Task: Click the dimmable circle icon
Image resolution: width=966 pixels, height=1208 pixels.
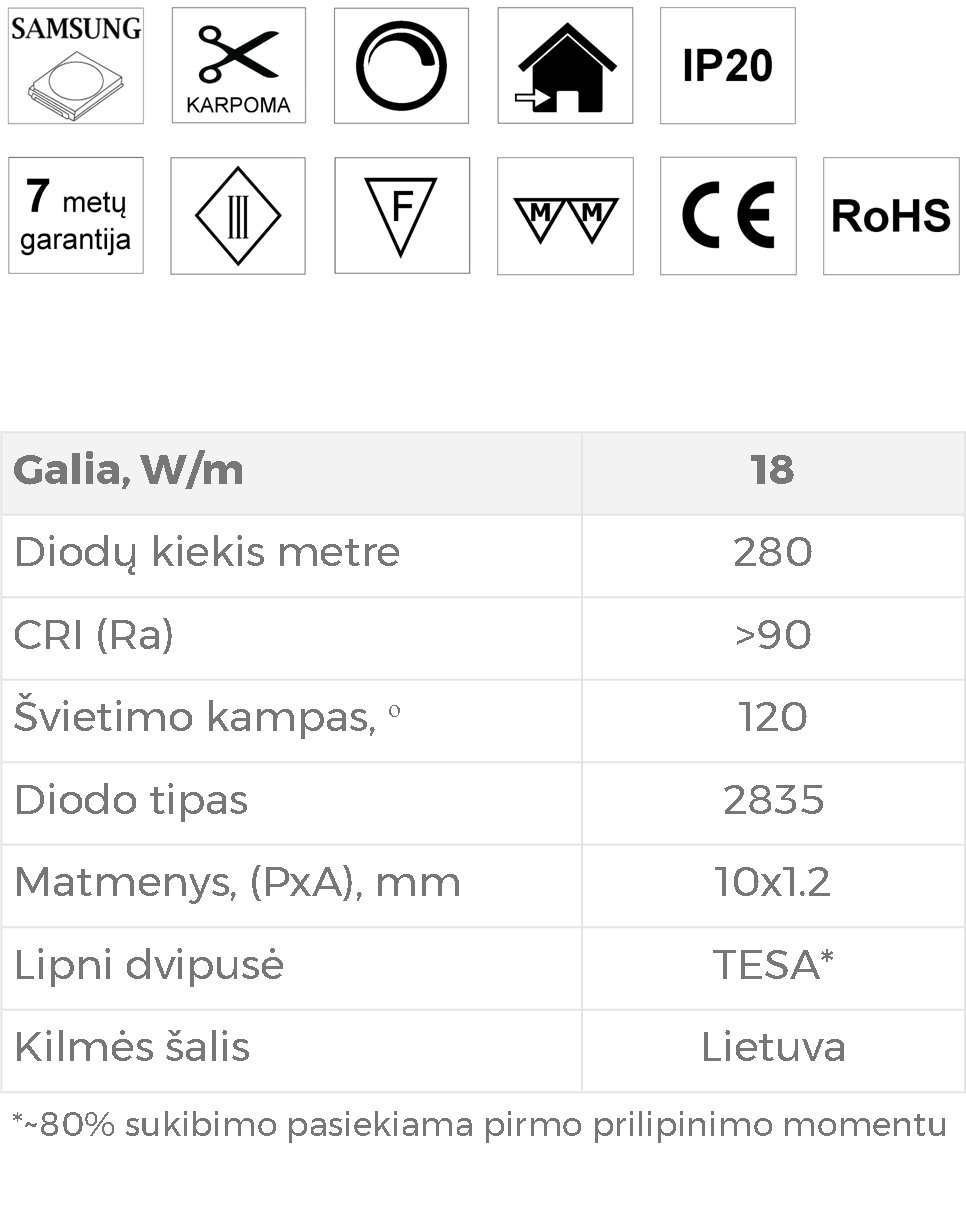Action: [401, 66]
